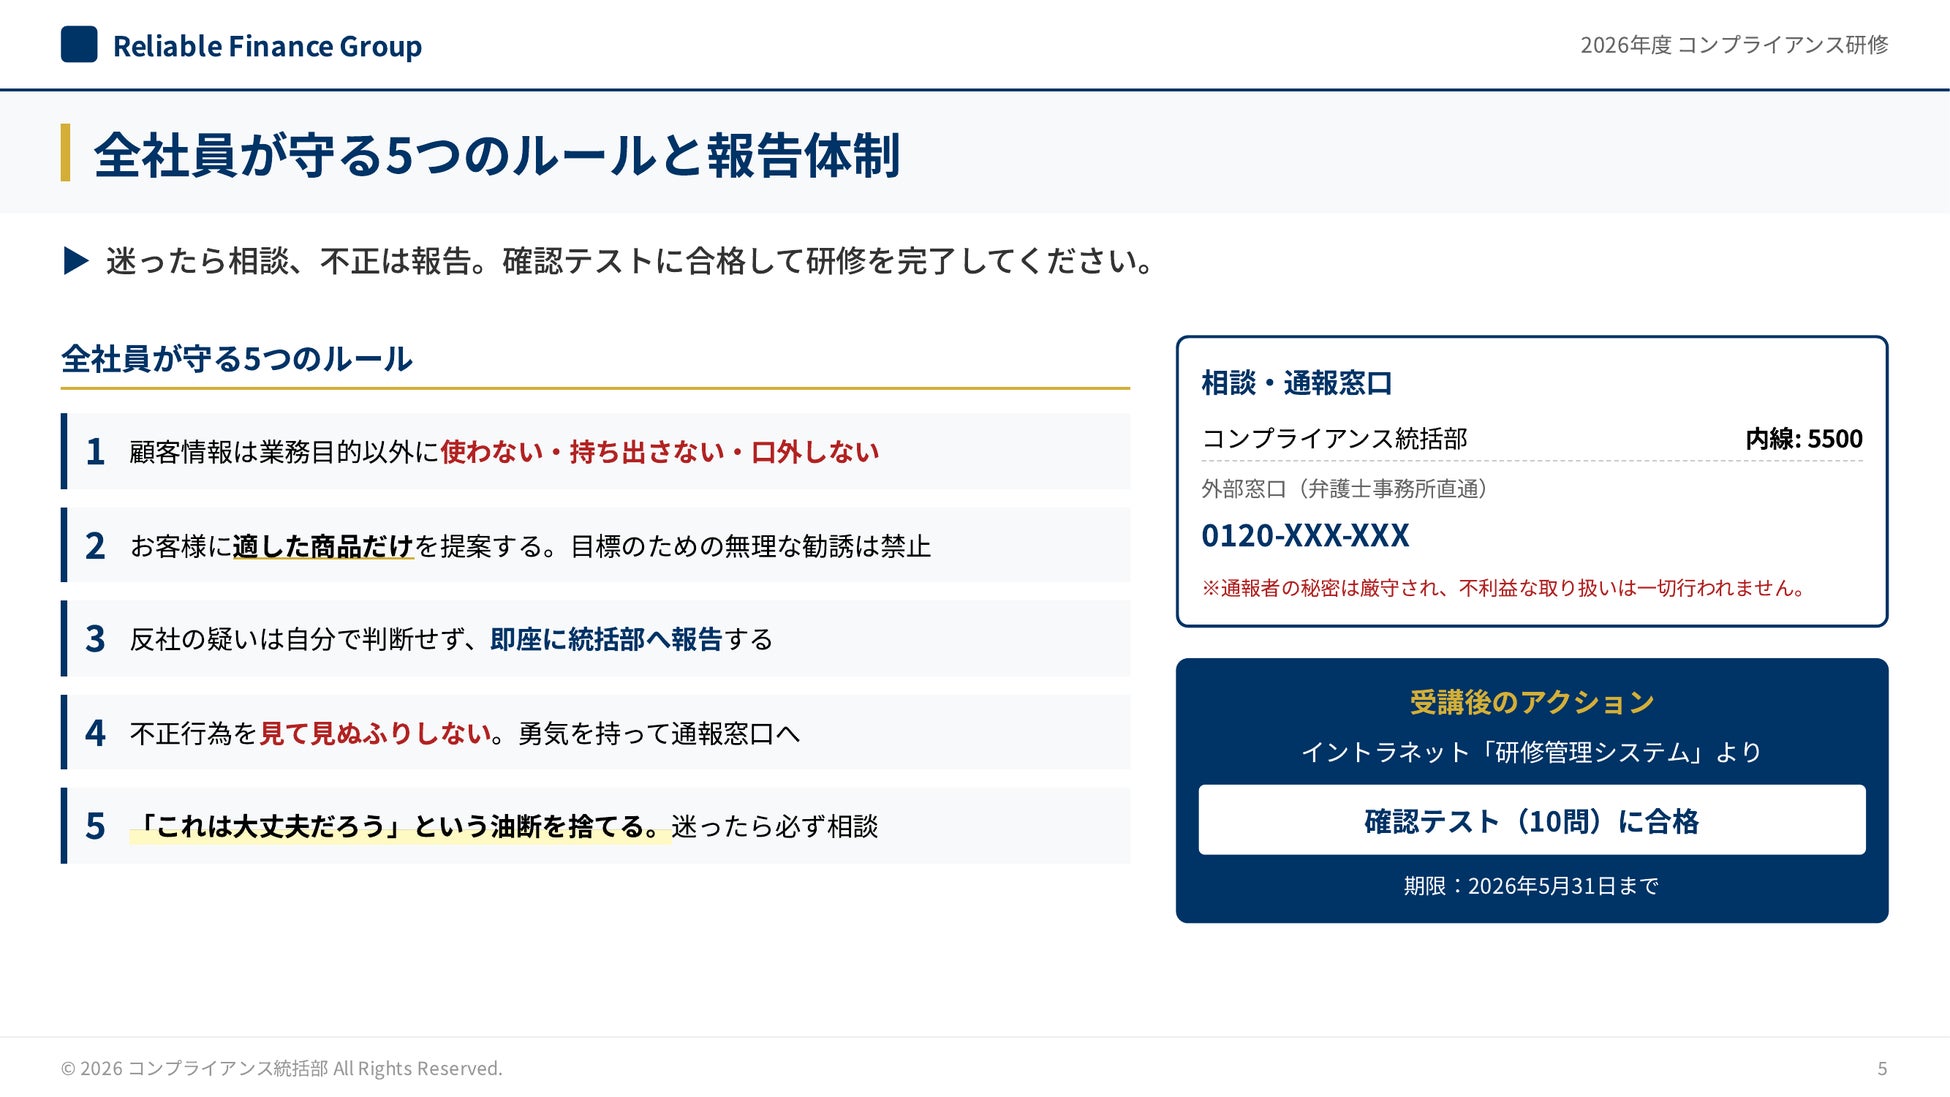
Task: Click the extension number 内線: 5500
Action: coord(1803,439)
